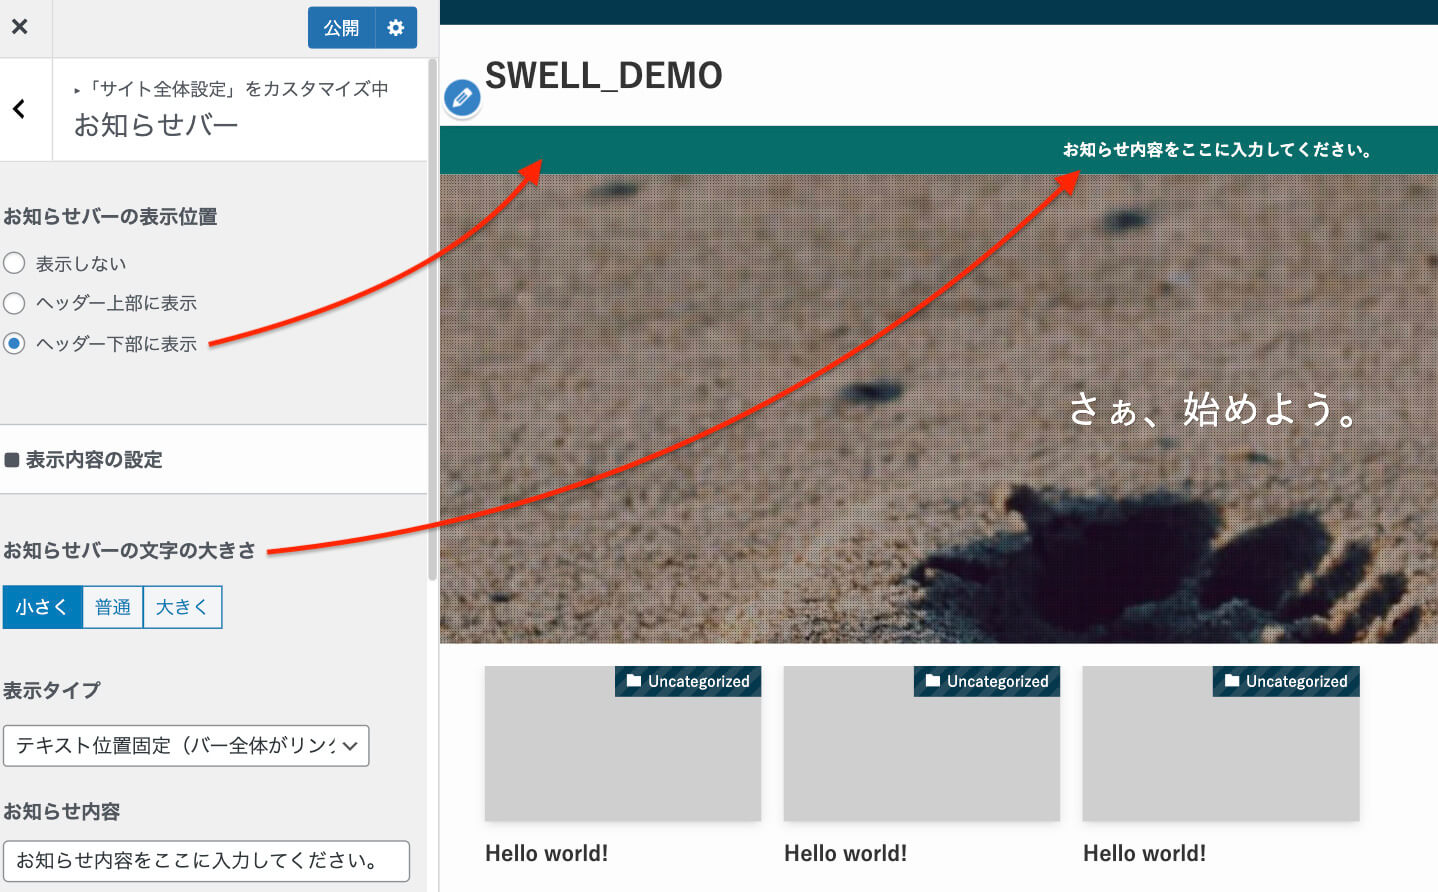Viewport: 1438px width, 892px height.
Task: Exit customizer via the X icon
Action: [x=21, y=27]
